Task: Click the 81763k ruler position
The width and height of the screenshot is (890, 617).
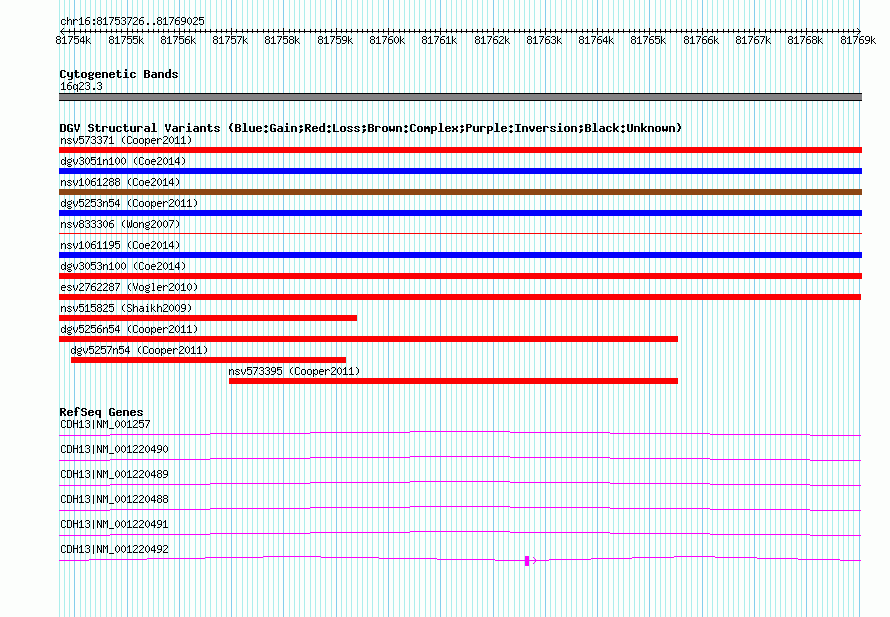Action: [544, 40]
